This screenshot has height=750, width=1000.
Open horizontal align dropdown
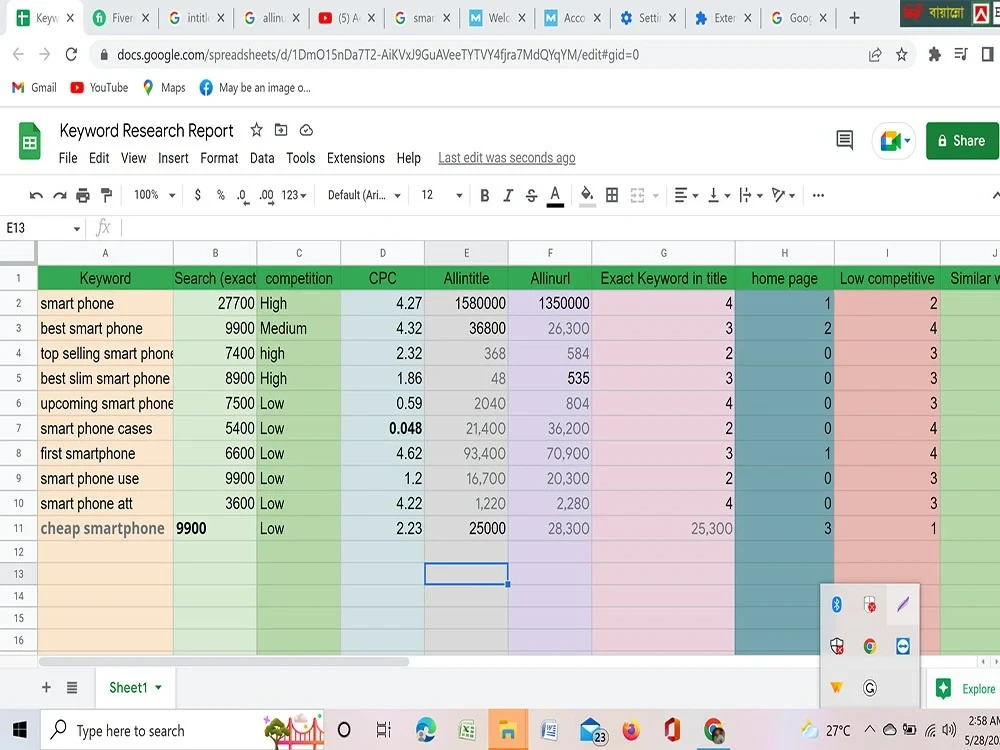point(686,195)
